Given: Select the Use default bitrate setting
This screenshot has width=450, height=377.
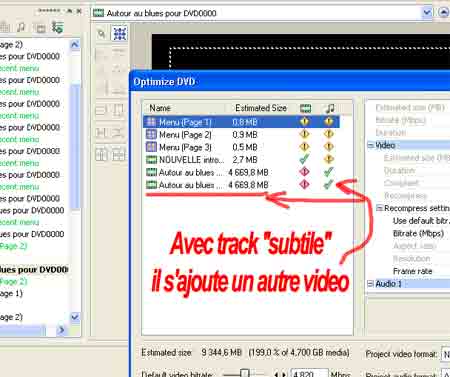Looking at the screenshot, I should click(x=421, y=221).
